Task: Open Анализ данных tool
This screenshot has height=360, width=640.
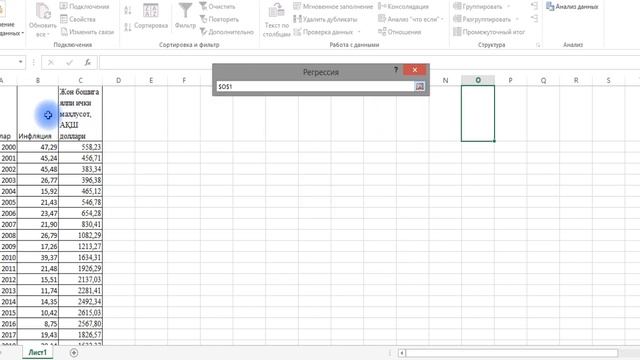Action: pyautogui.click(x=572, y=7)
